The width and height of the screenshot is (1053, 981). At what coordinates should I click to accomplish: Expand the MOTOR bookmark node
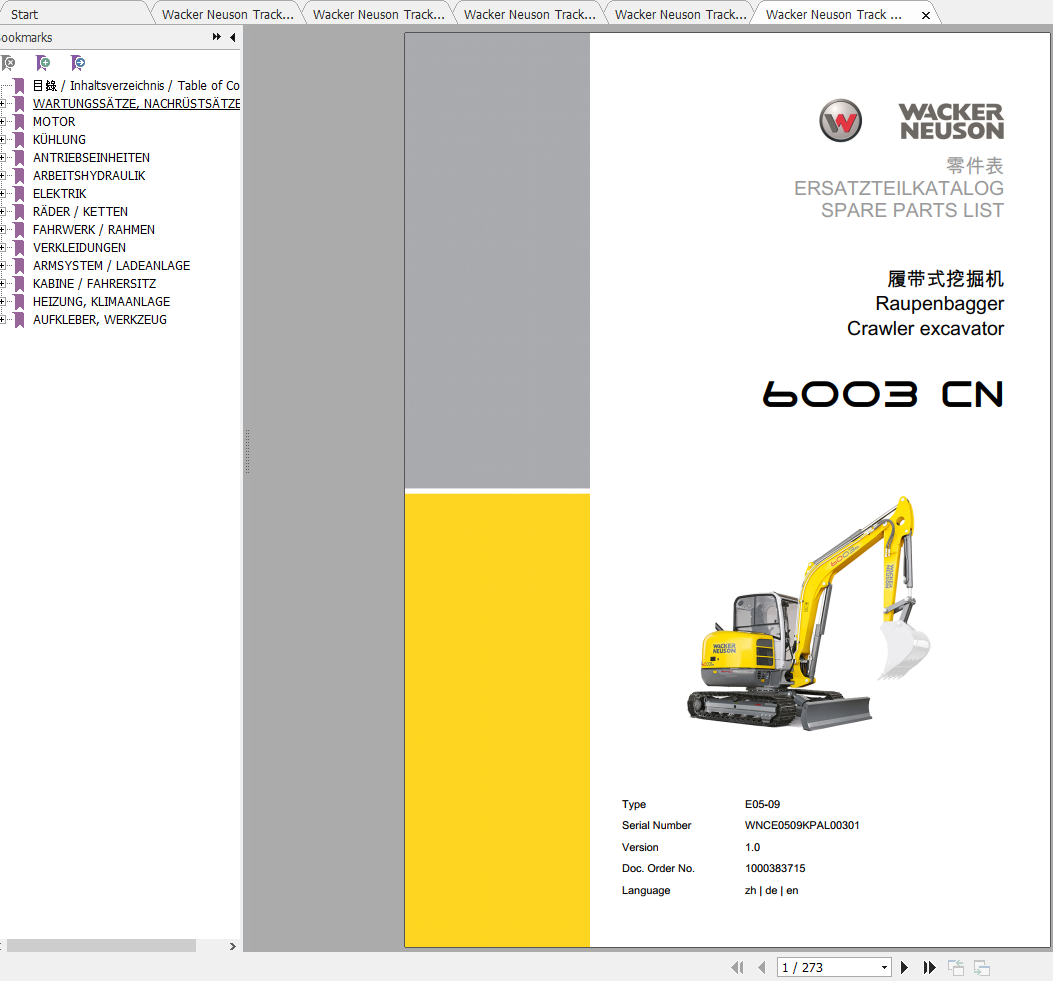pyautogui.click(x=3, y=122)
